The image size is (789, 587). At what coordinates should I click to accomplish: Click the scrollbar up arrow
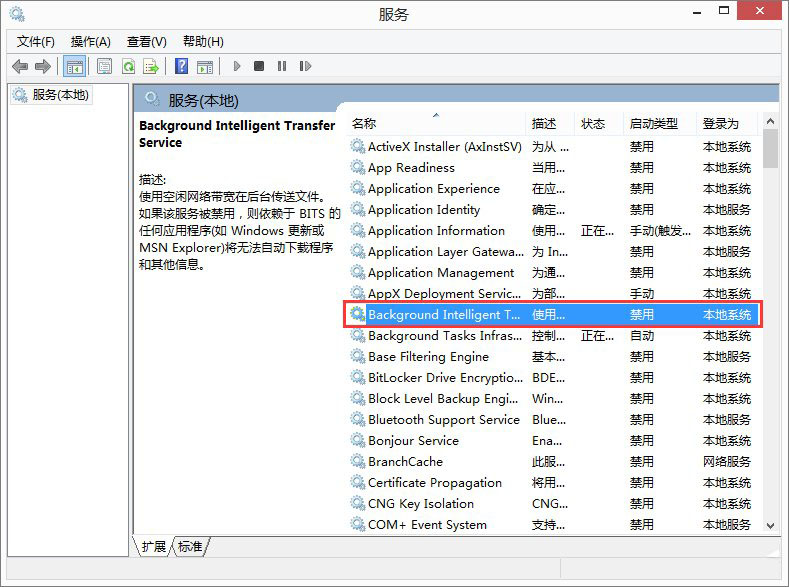coord(770,121)
